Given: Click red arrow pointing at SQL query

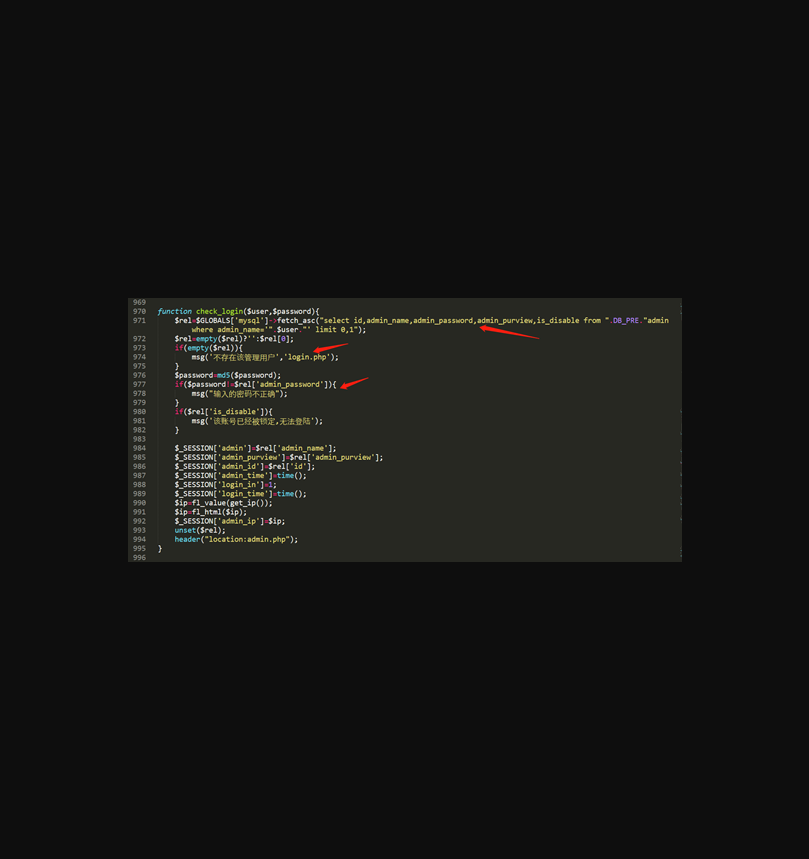Looking at the screenshot, I should (509, 332).
